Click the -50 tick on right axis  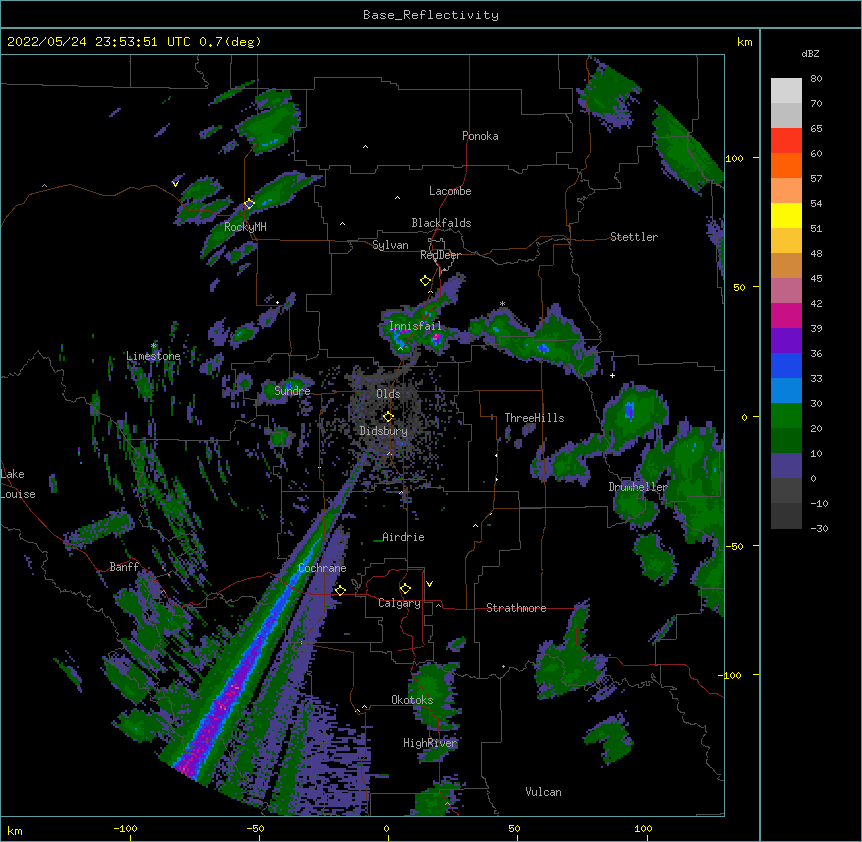pos(734,546)
